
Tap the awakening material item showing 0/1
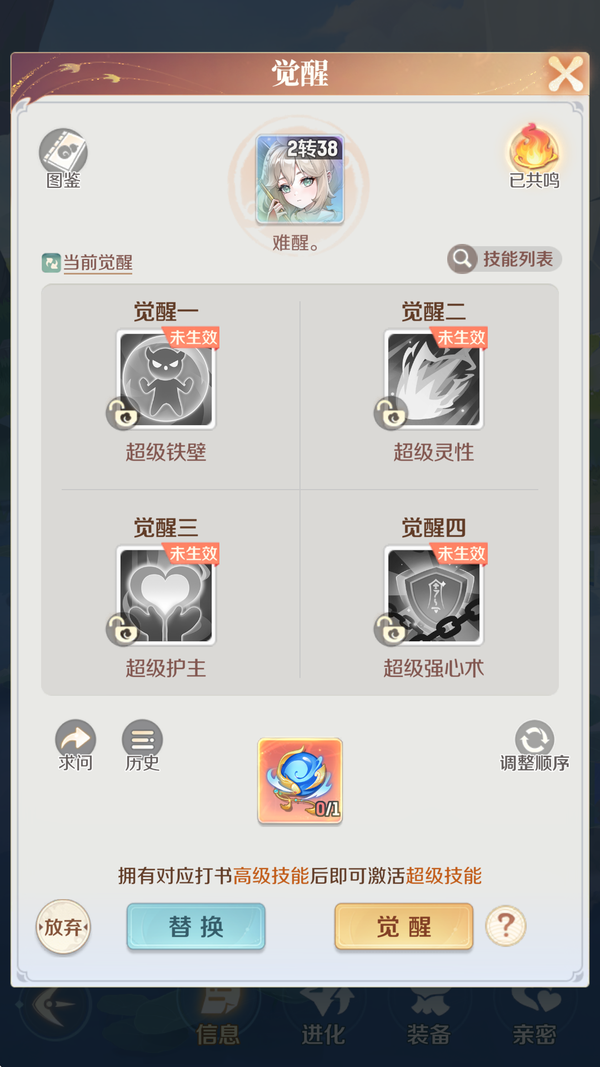click(300, 781)
